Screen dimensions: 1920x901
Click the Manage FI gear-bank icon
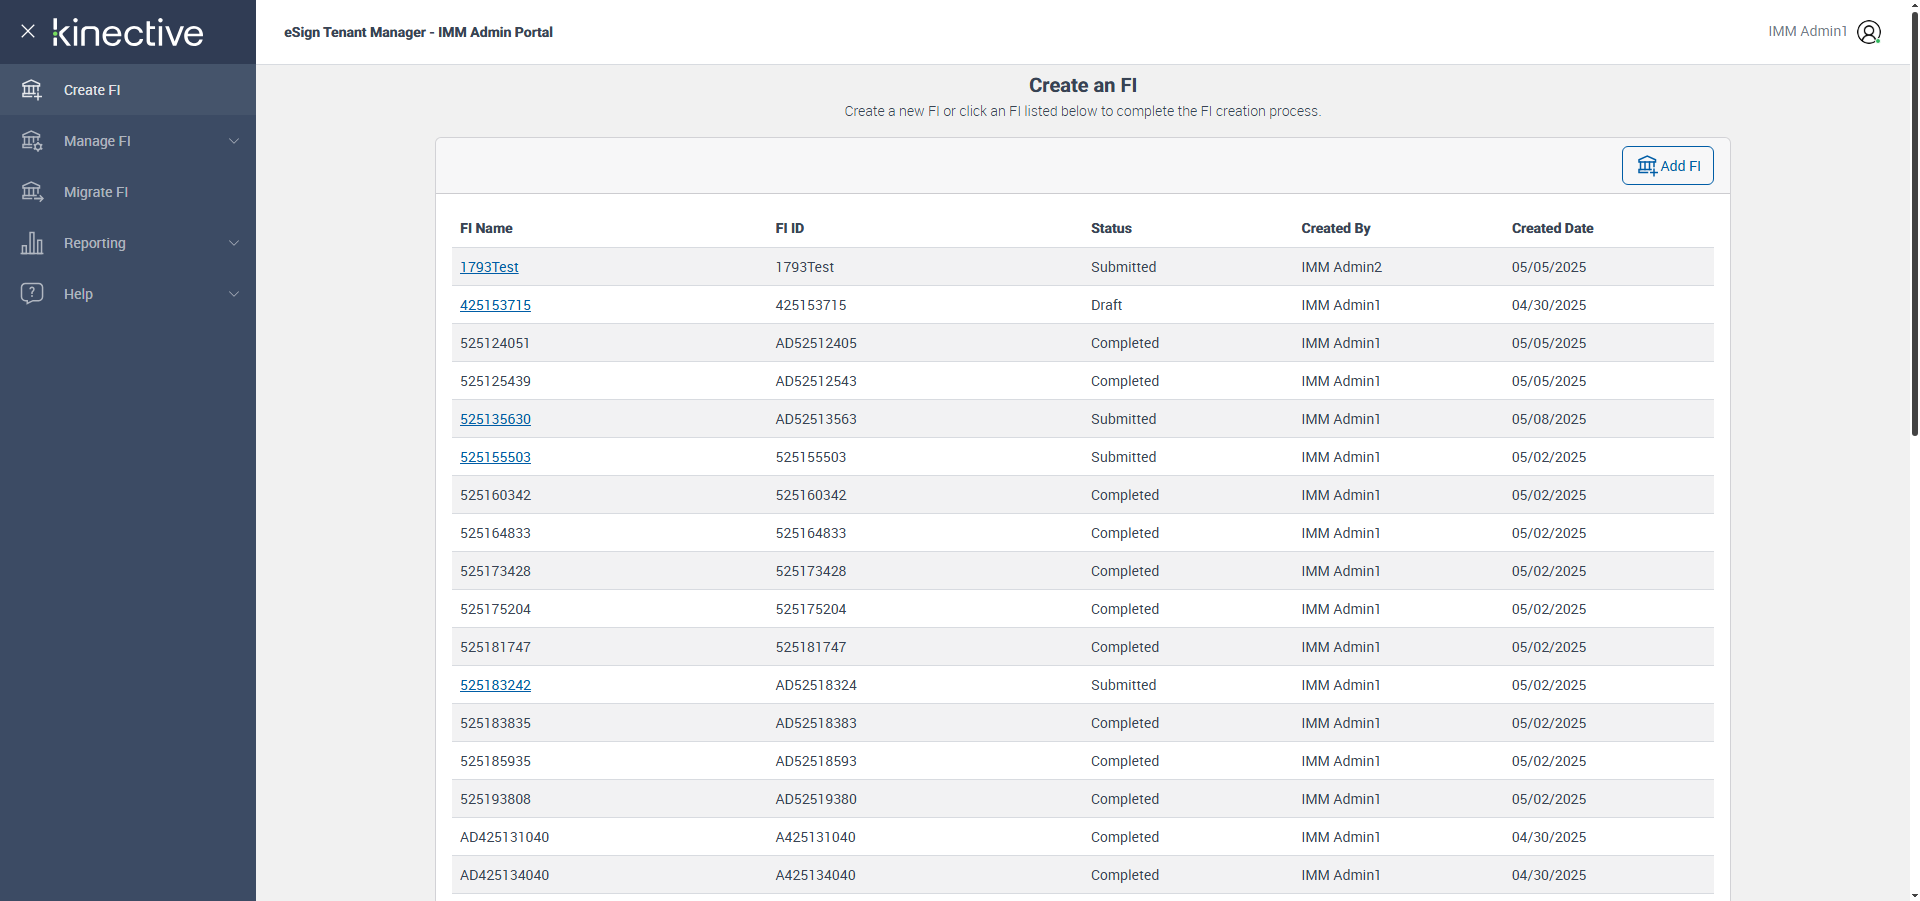(32, 141)
